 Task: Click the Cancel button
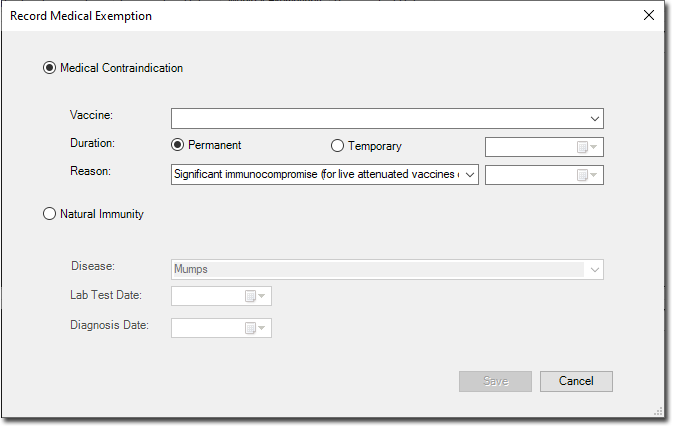[x=576, y=381]
